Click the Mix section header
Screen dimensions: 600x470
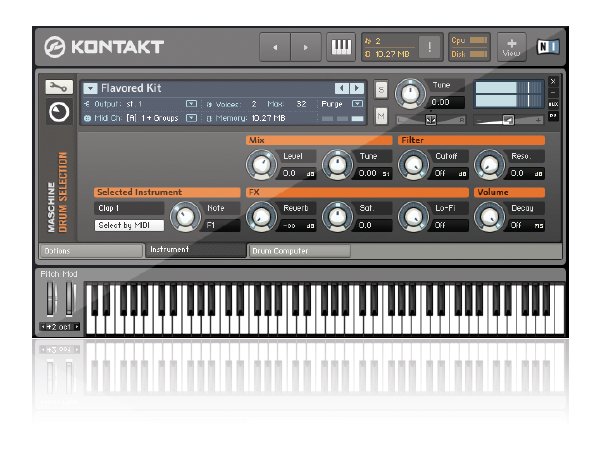click(x=319, y=140)
